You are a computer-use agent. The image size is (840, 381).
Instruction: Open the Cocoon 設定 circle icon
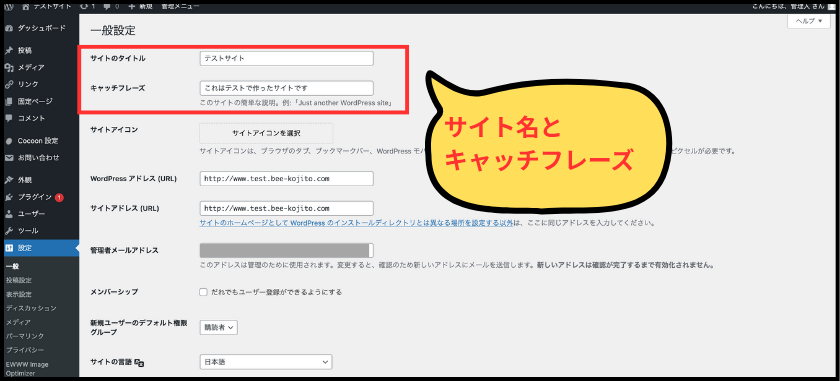coord(9,141)
